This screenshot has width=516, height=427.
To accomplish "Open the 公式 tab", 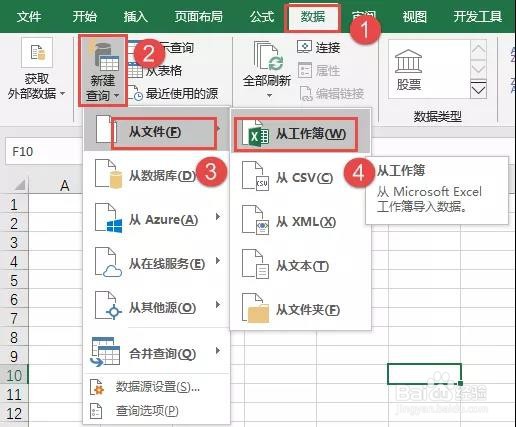I will pyautogui.click(x=262, y=16).
